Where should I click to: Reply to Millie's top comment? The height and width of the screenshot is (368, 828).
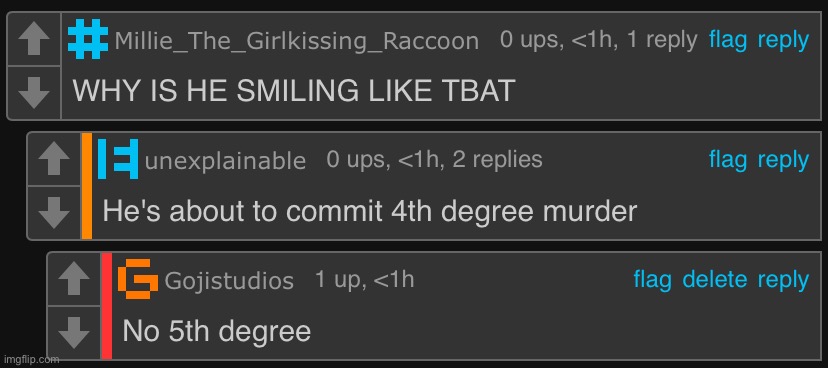pos(783,41)
